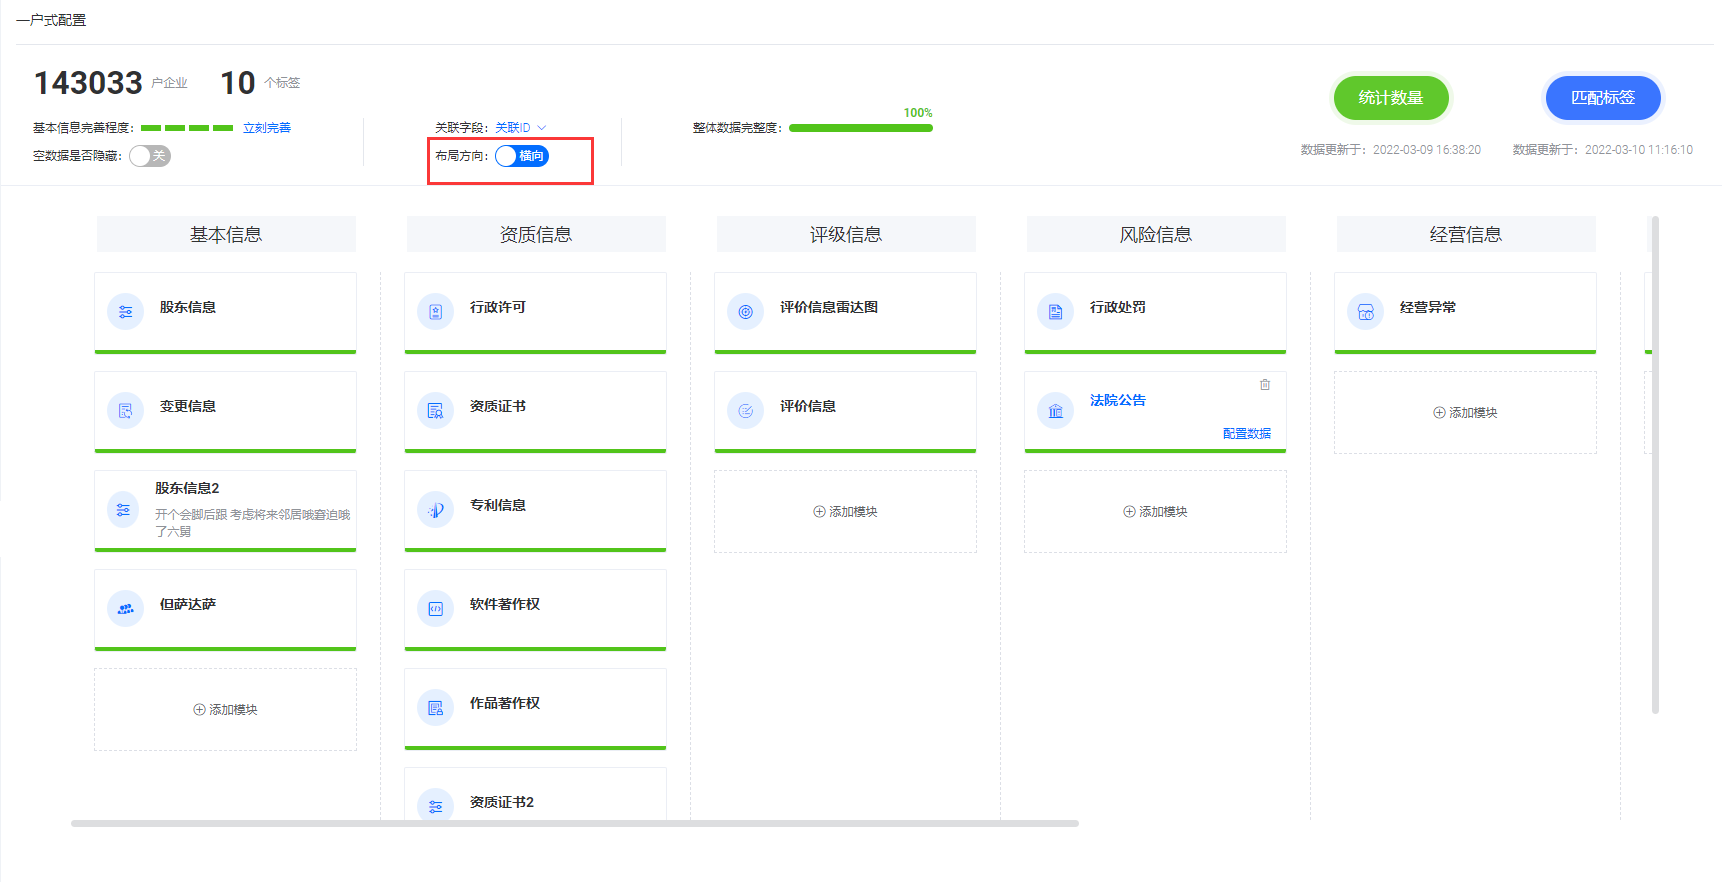Click the 专利信息 card title
Viewport: 1722px width, 882px height.
(x=498, y=505)
